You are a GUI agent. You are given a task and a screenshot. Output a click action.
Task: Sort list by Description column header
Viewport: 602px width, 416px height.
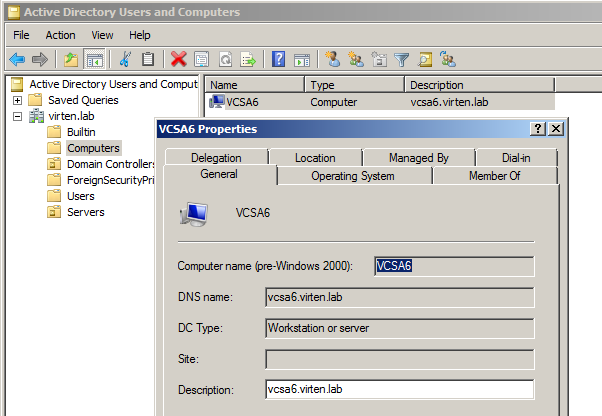coord(480,84)
